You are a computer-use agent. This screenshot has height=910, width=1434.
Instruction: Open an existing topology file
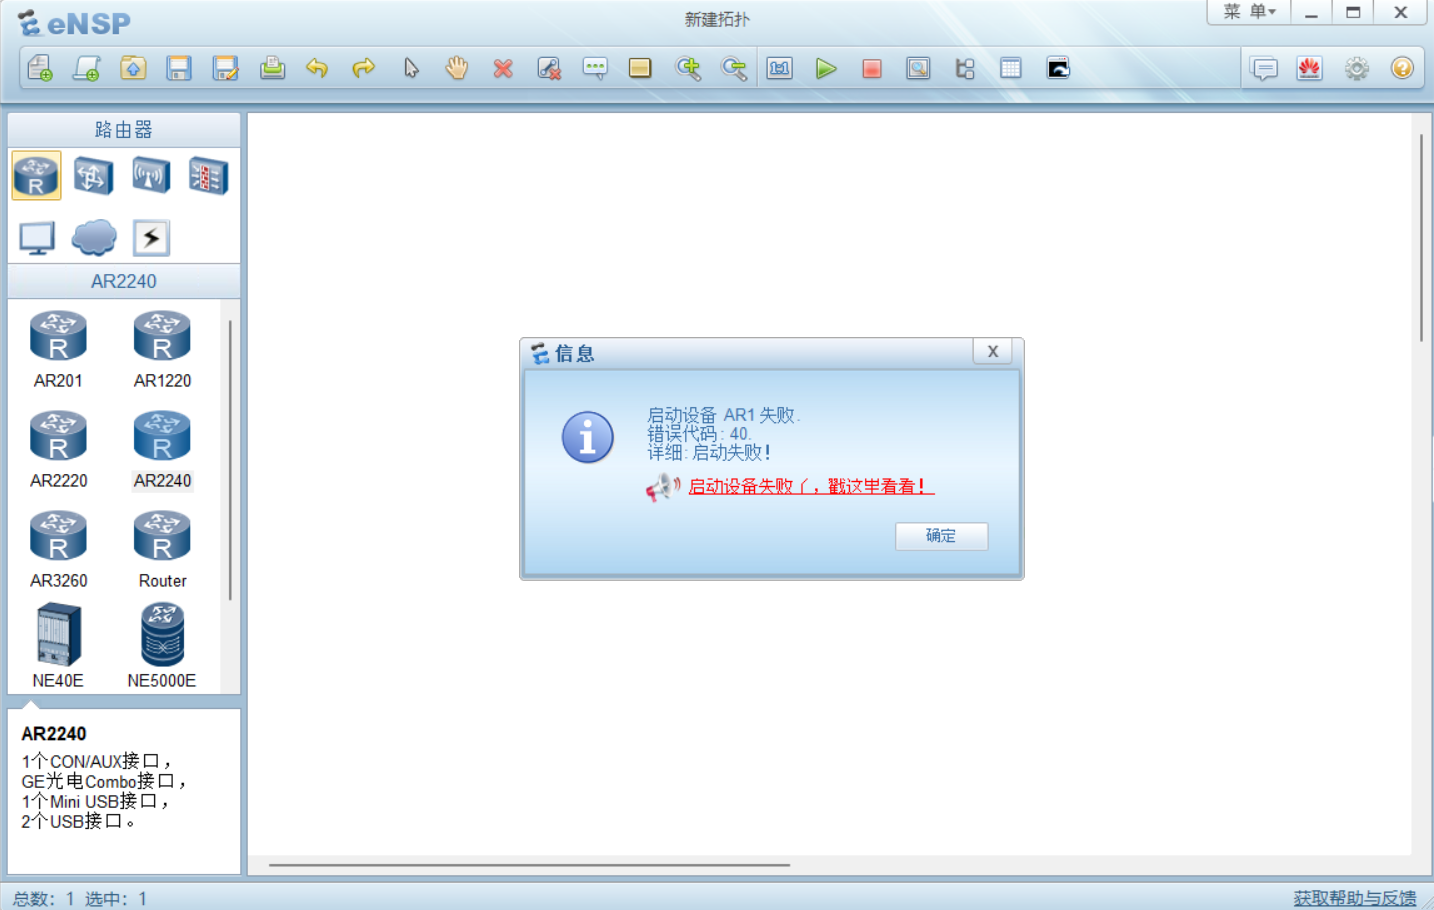(133, 68)
